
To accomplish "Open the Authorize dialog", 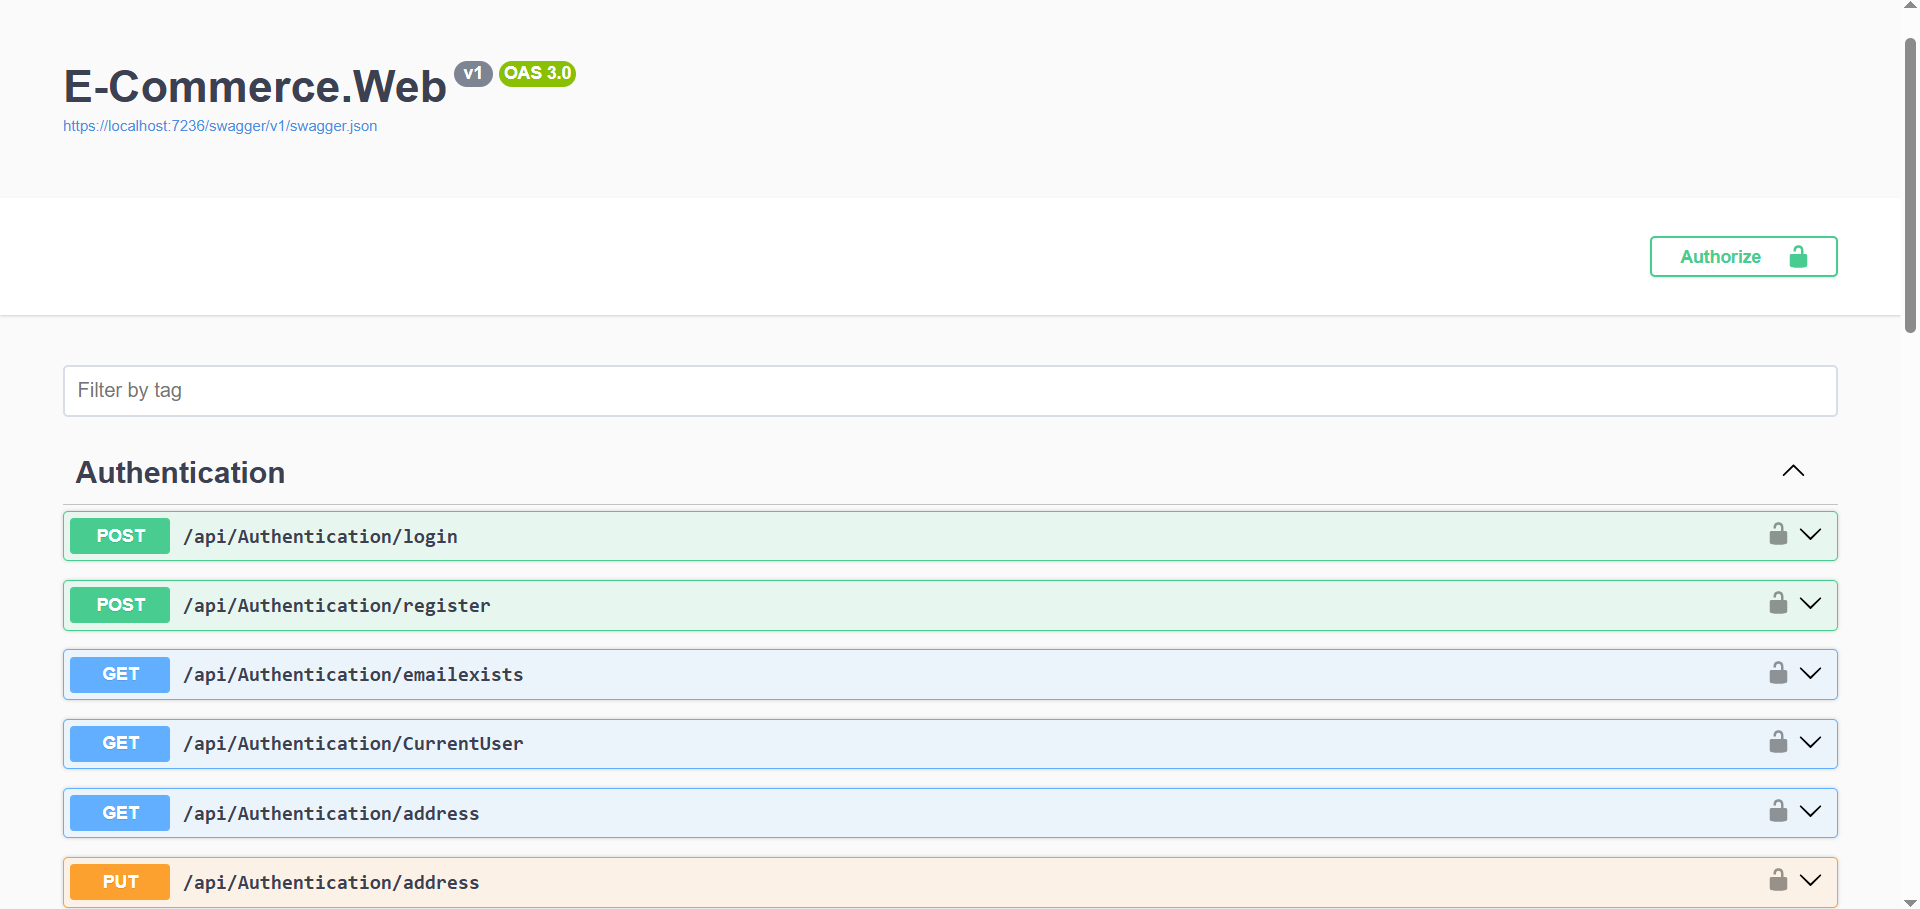I will pos(1743,257).
